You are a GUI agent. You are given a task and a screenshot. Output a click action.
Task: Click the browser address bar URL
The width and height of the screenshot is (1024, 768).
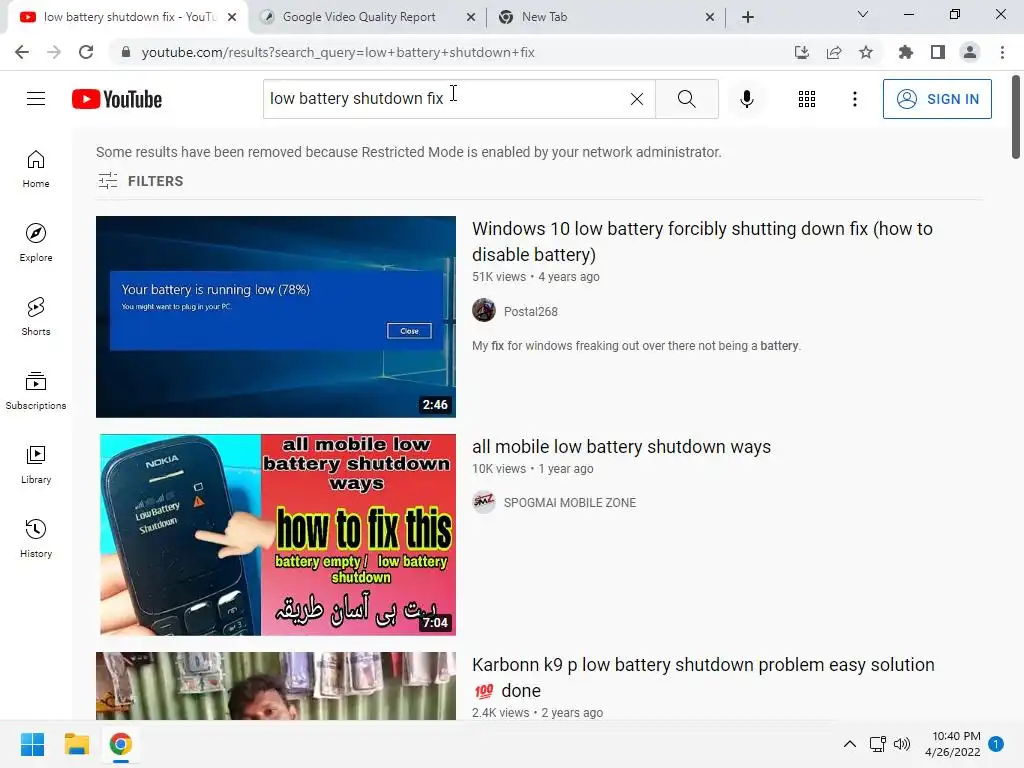338,52
